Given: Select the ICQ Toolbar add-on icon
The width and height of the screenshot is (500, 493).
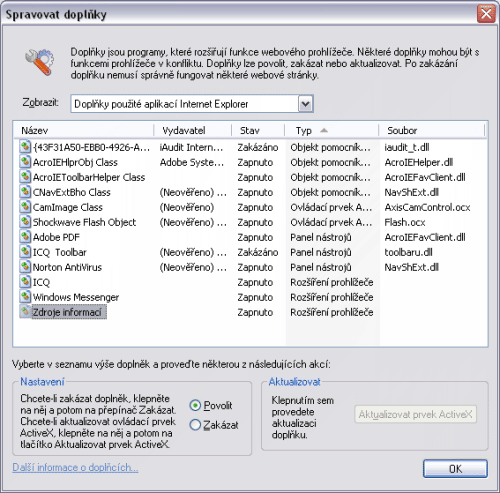Looking at the screenshot, I should tap(25, 252).
